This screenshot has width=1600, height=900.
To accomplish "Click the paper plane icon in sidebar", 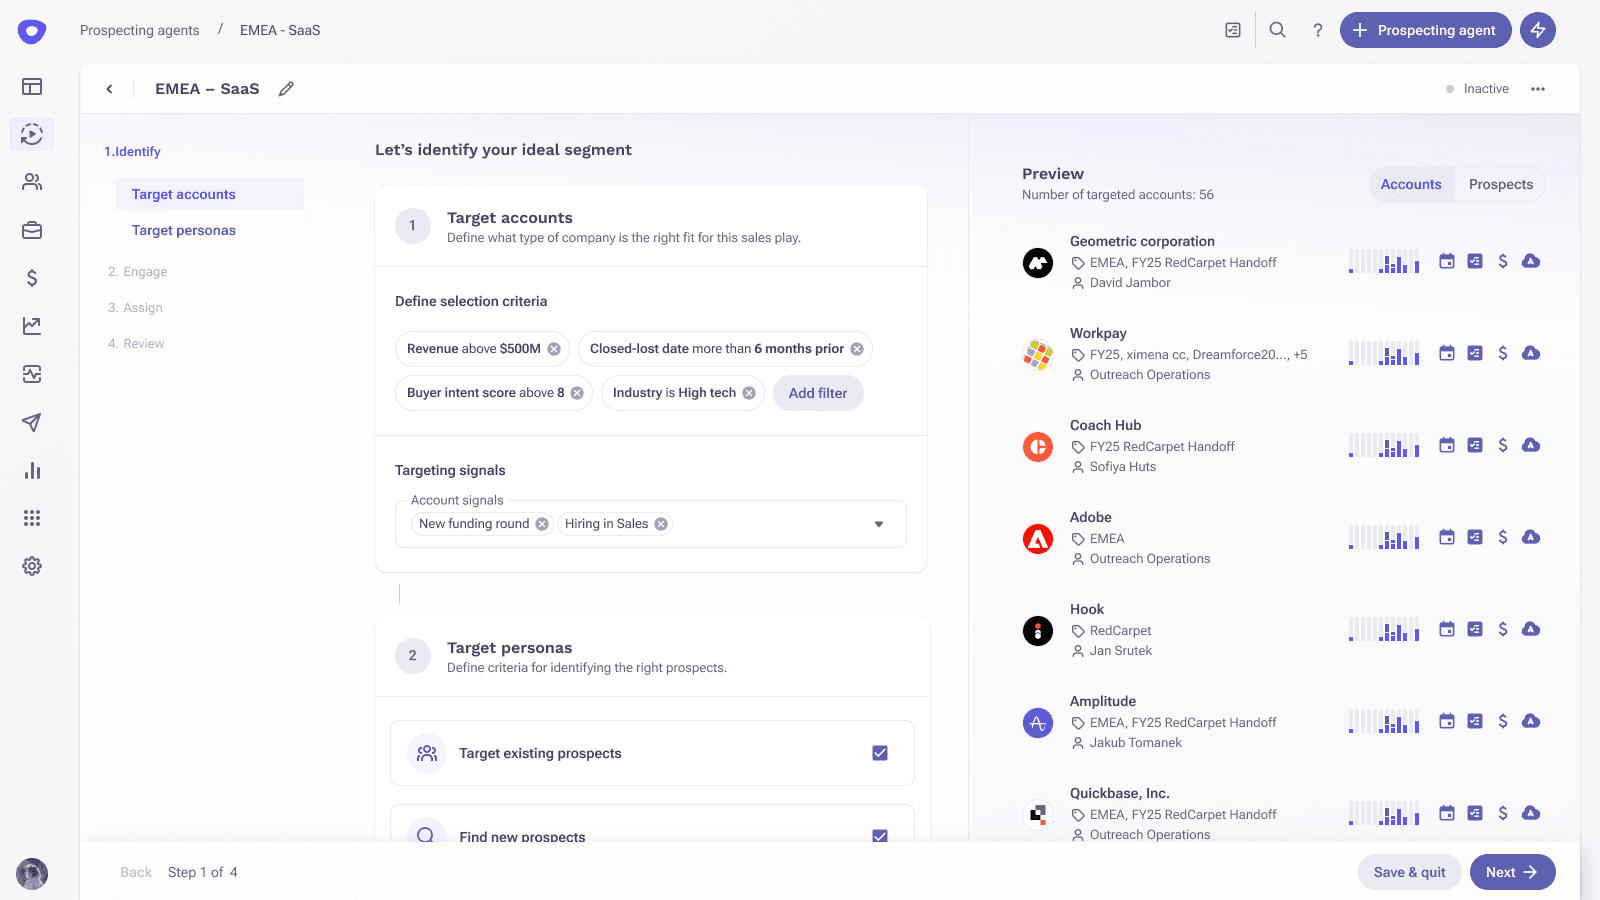I will click(x=32, y=422).
